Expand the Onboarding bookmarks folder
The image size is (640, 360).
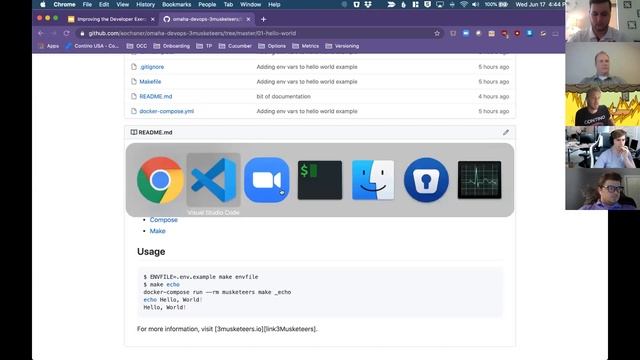pos(172,46)
